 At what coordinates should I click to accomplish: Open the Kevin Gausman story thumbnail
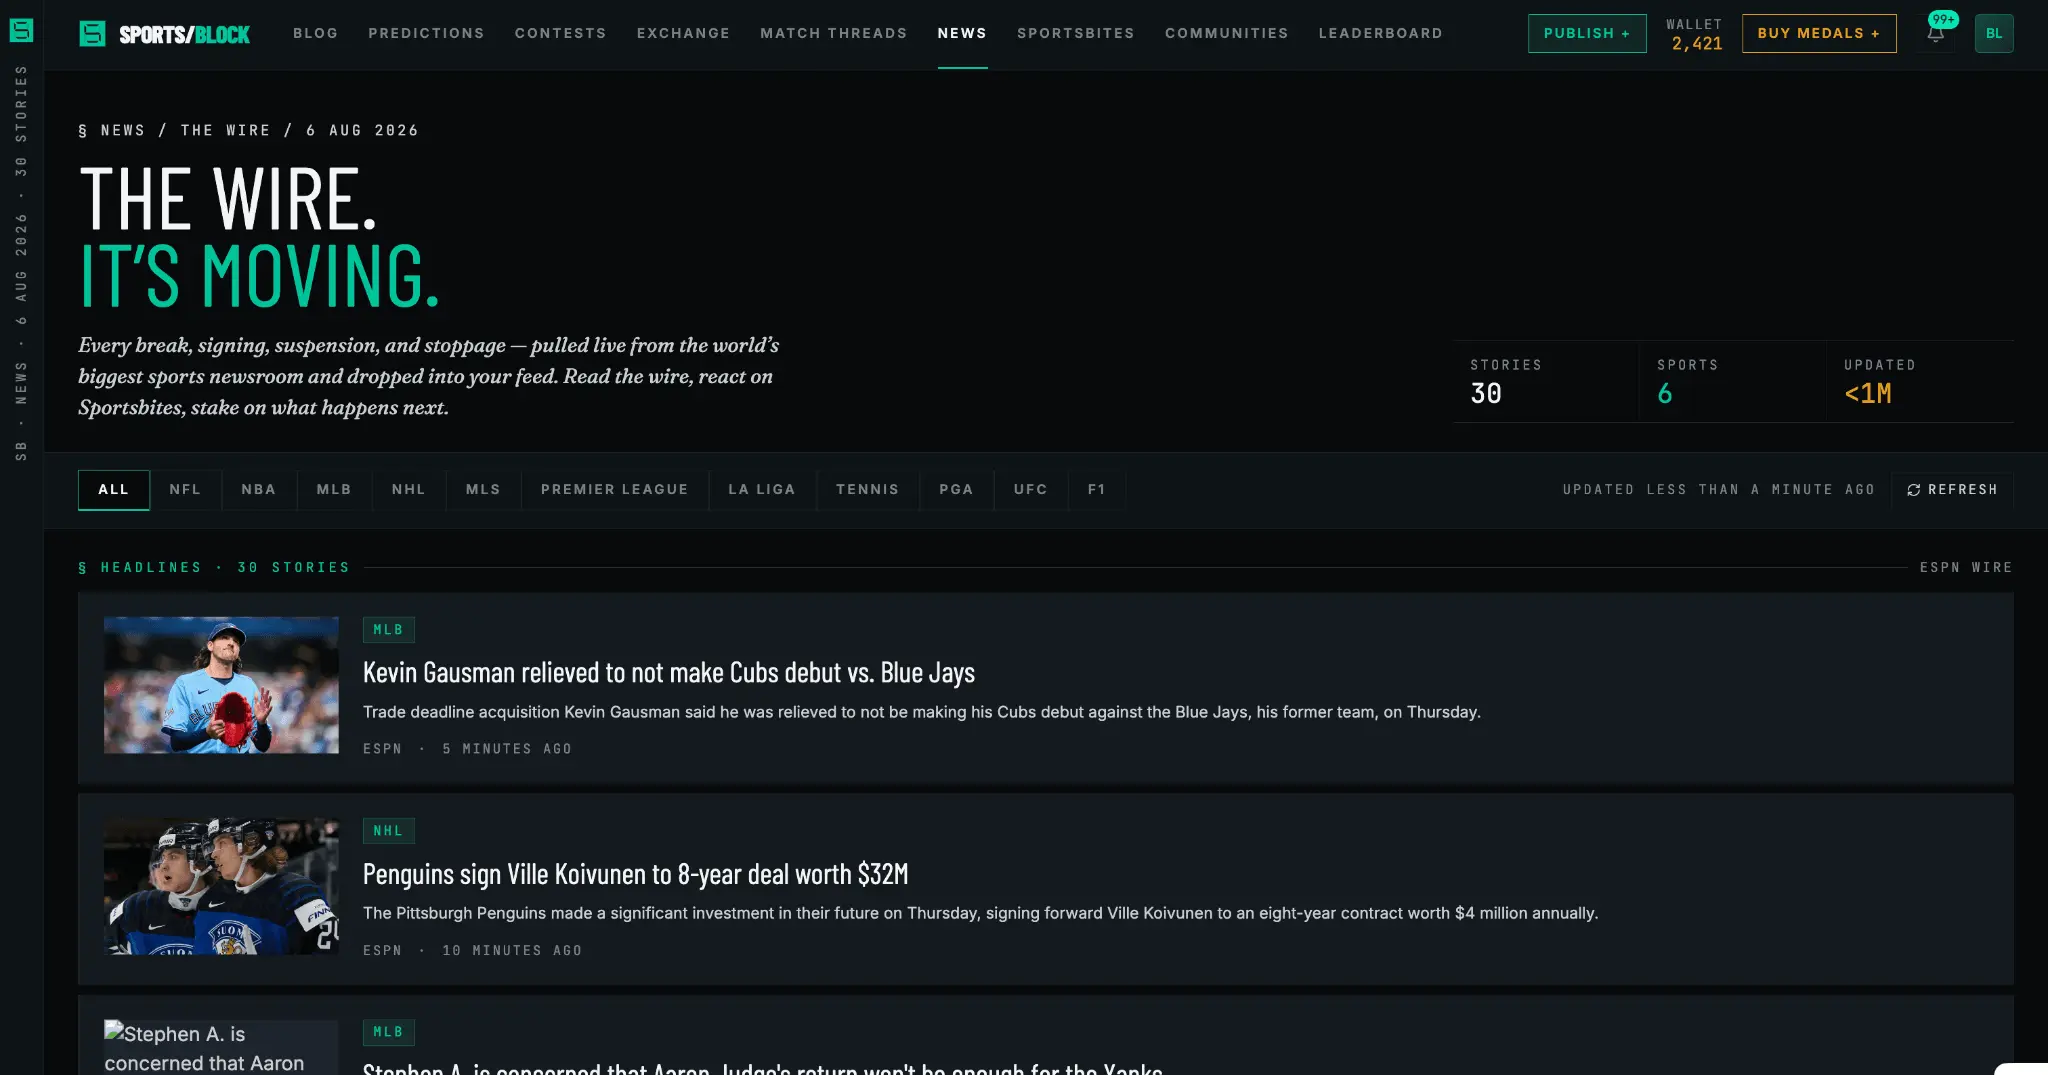(x=221, y=685)
